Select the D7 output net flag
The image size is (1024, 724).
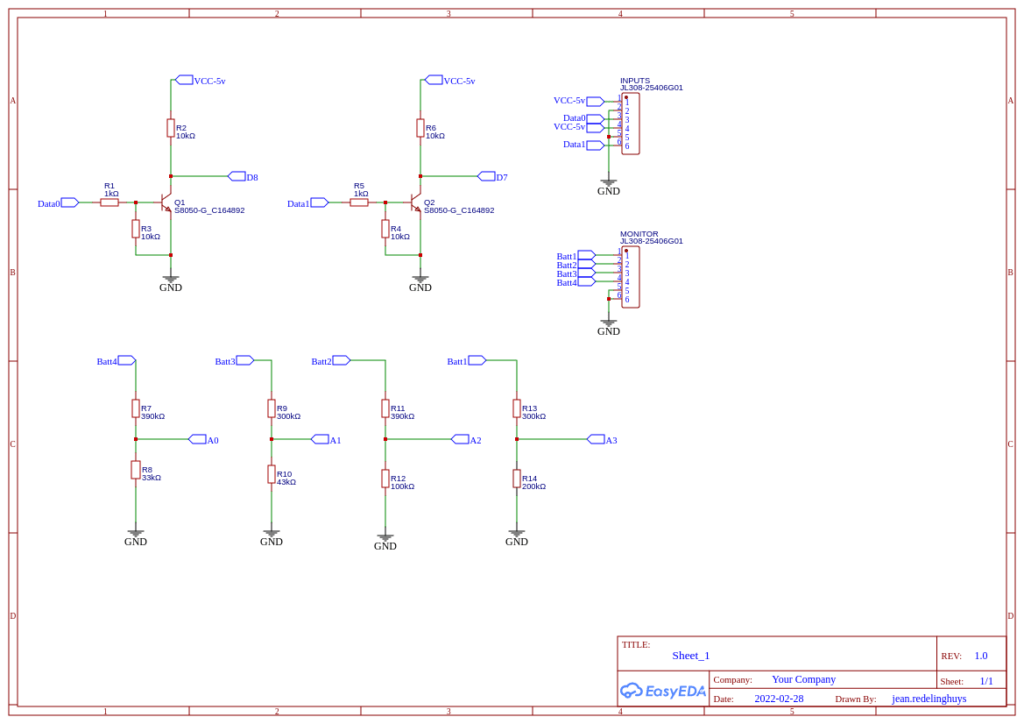(487, 177)
